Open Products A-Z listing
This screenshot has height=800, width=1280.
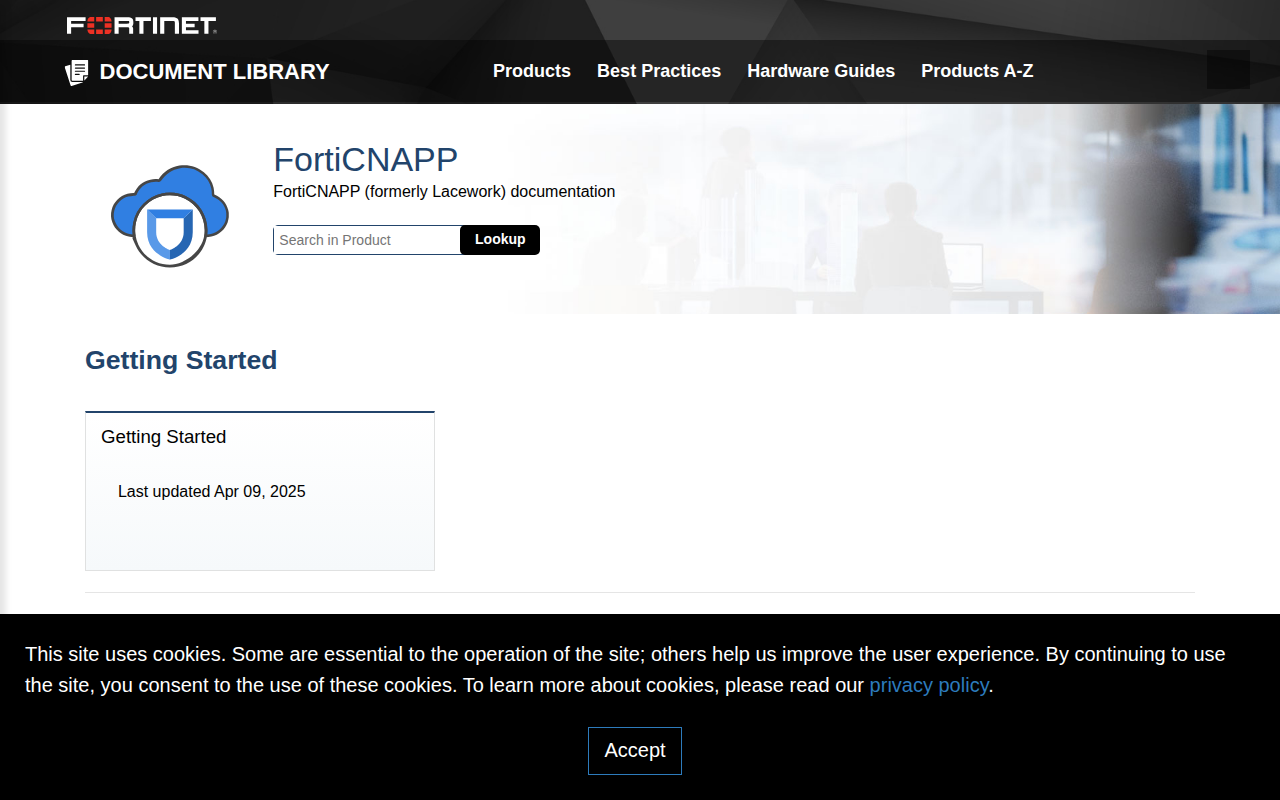coord(977,71)
